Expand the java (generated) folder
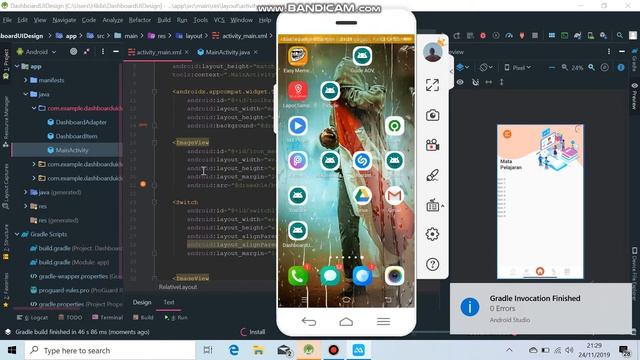Viewport: 640px width, 360px height. 25,192
